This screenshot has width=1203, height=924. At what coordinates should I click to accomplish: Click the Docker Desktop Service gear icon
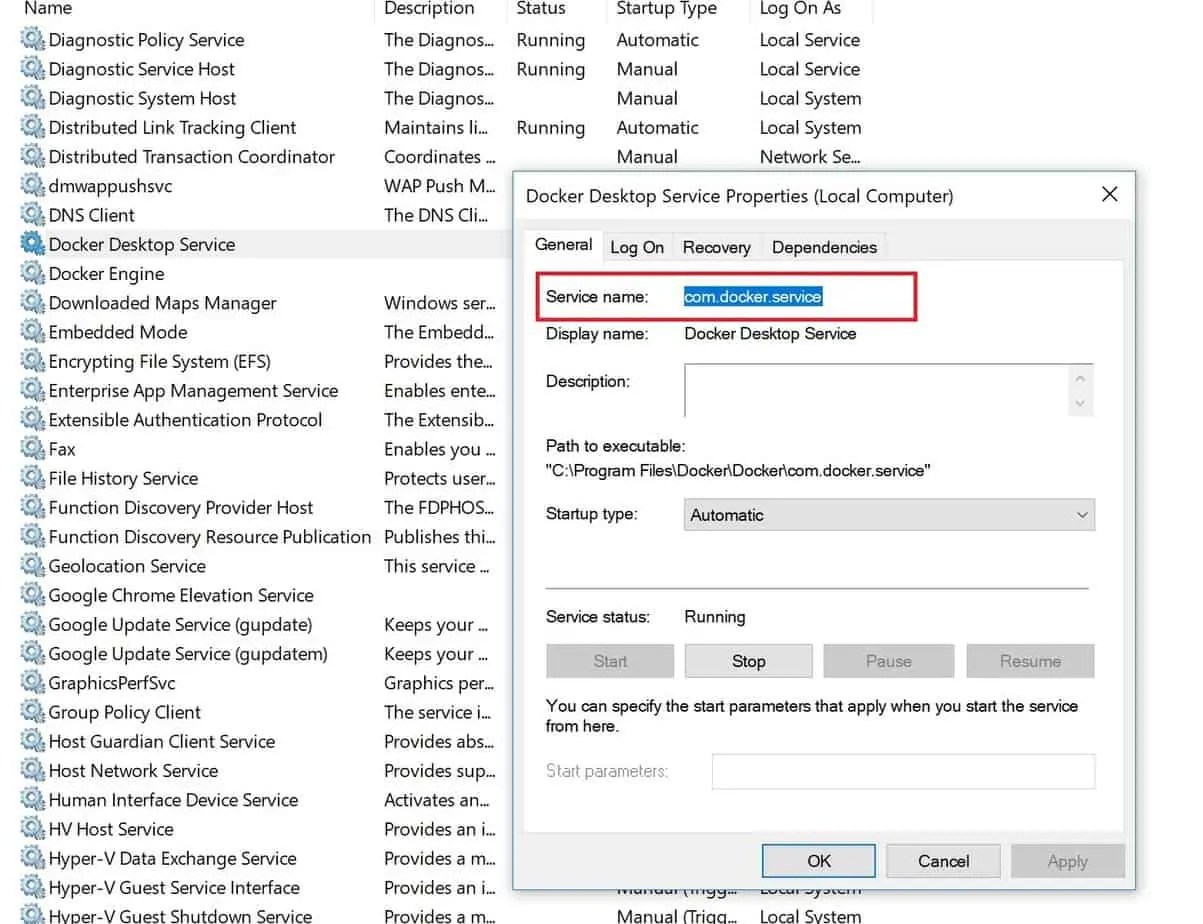(x=31, y=244)
